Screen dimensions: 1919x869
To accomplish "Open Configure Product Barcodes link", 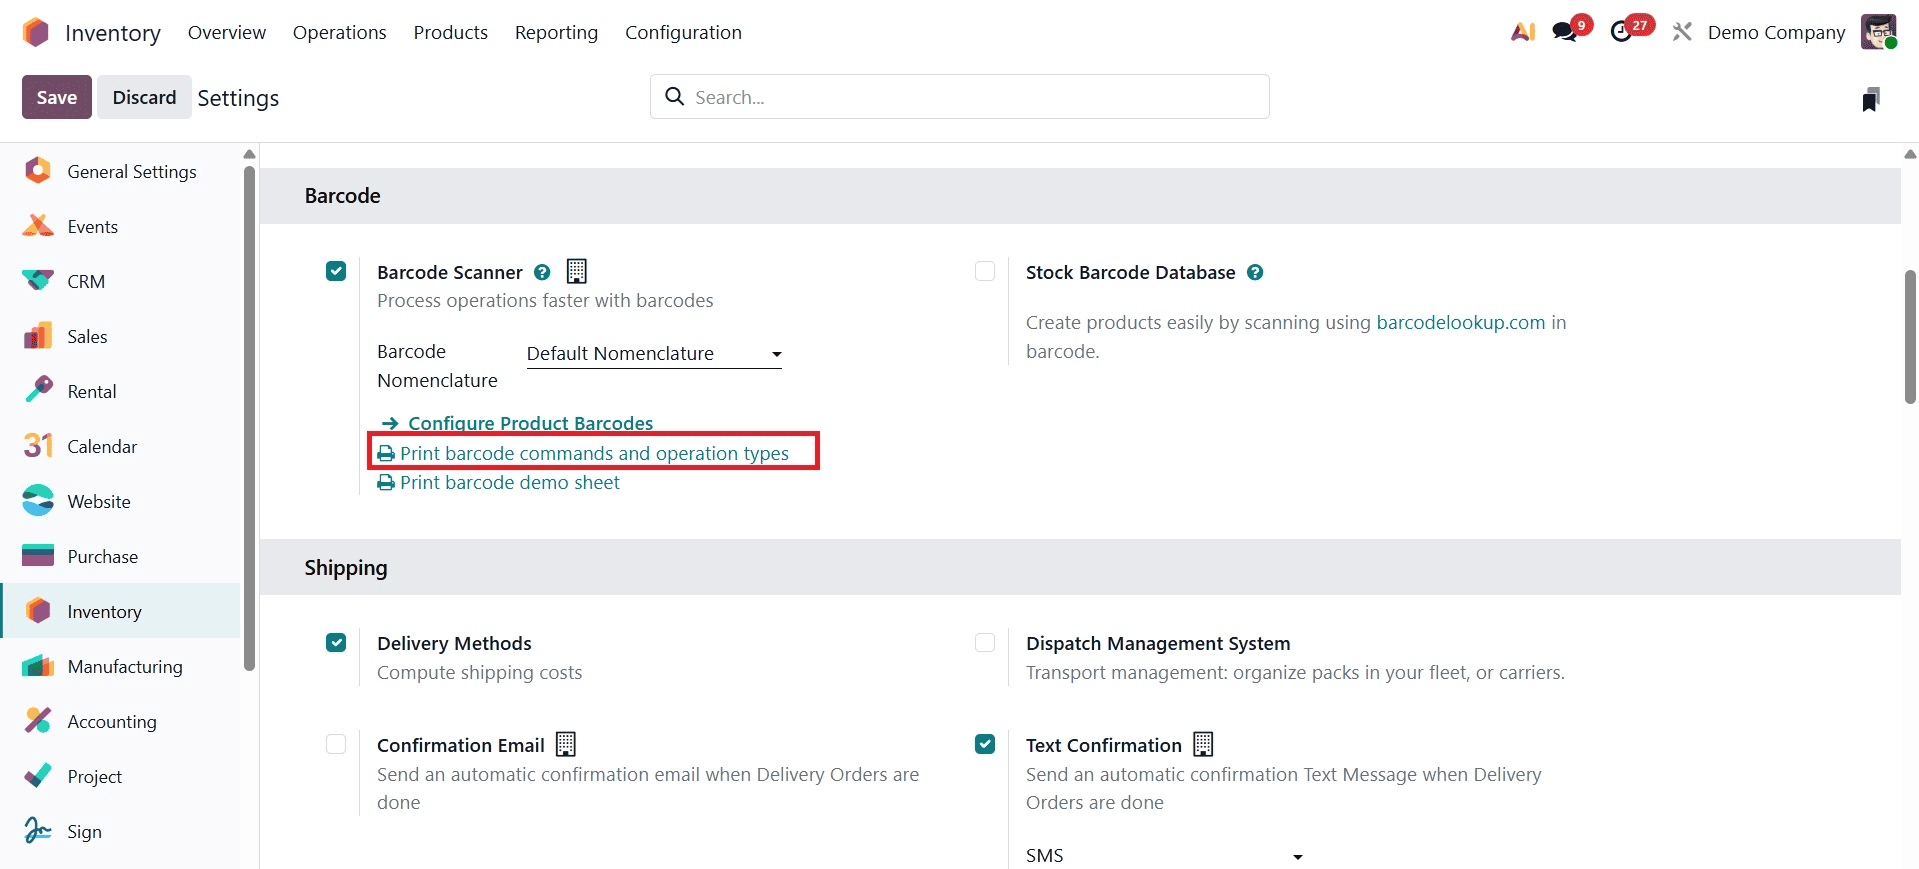I will [518, 423].
